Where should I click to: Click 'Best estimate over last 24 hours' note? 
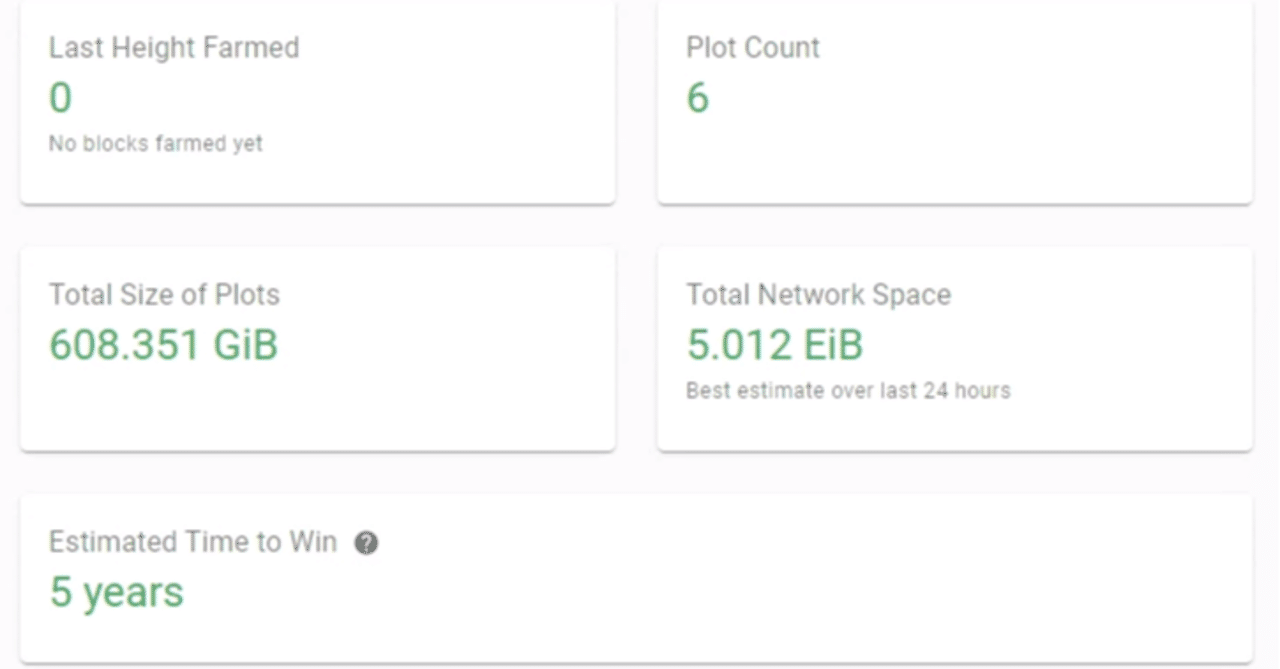point(848,390)
